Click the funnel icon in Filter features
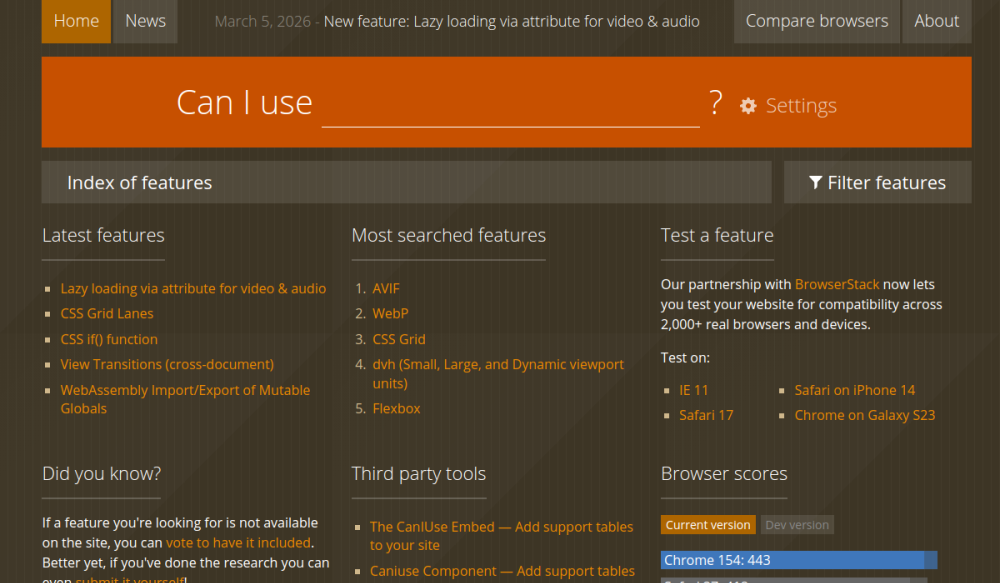Image resolution: width=1000 pixels, height=583 pixels. coord(815,183)
